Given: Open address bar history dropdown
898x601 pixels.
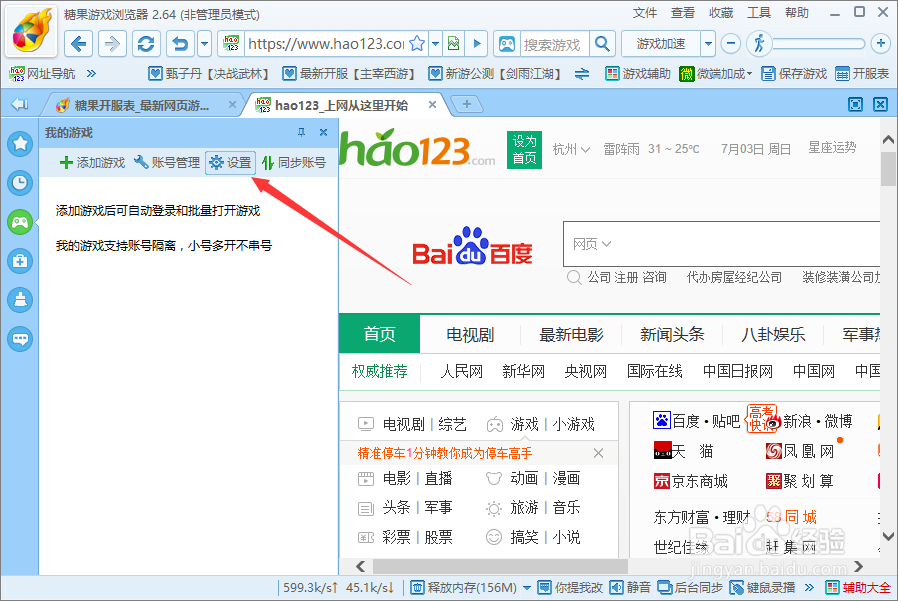Looking at the screenshot, I should [436, 44].
